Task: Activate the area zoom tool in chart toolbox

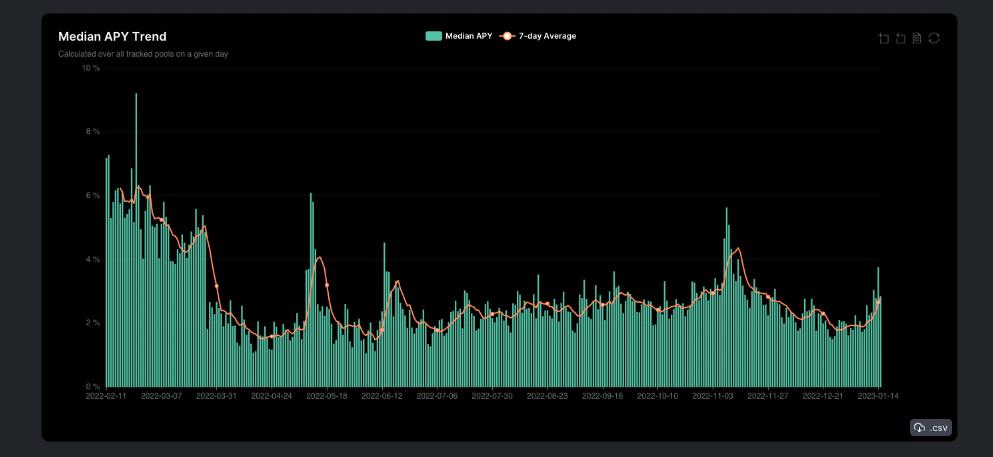Action: 883,38
